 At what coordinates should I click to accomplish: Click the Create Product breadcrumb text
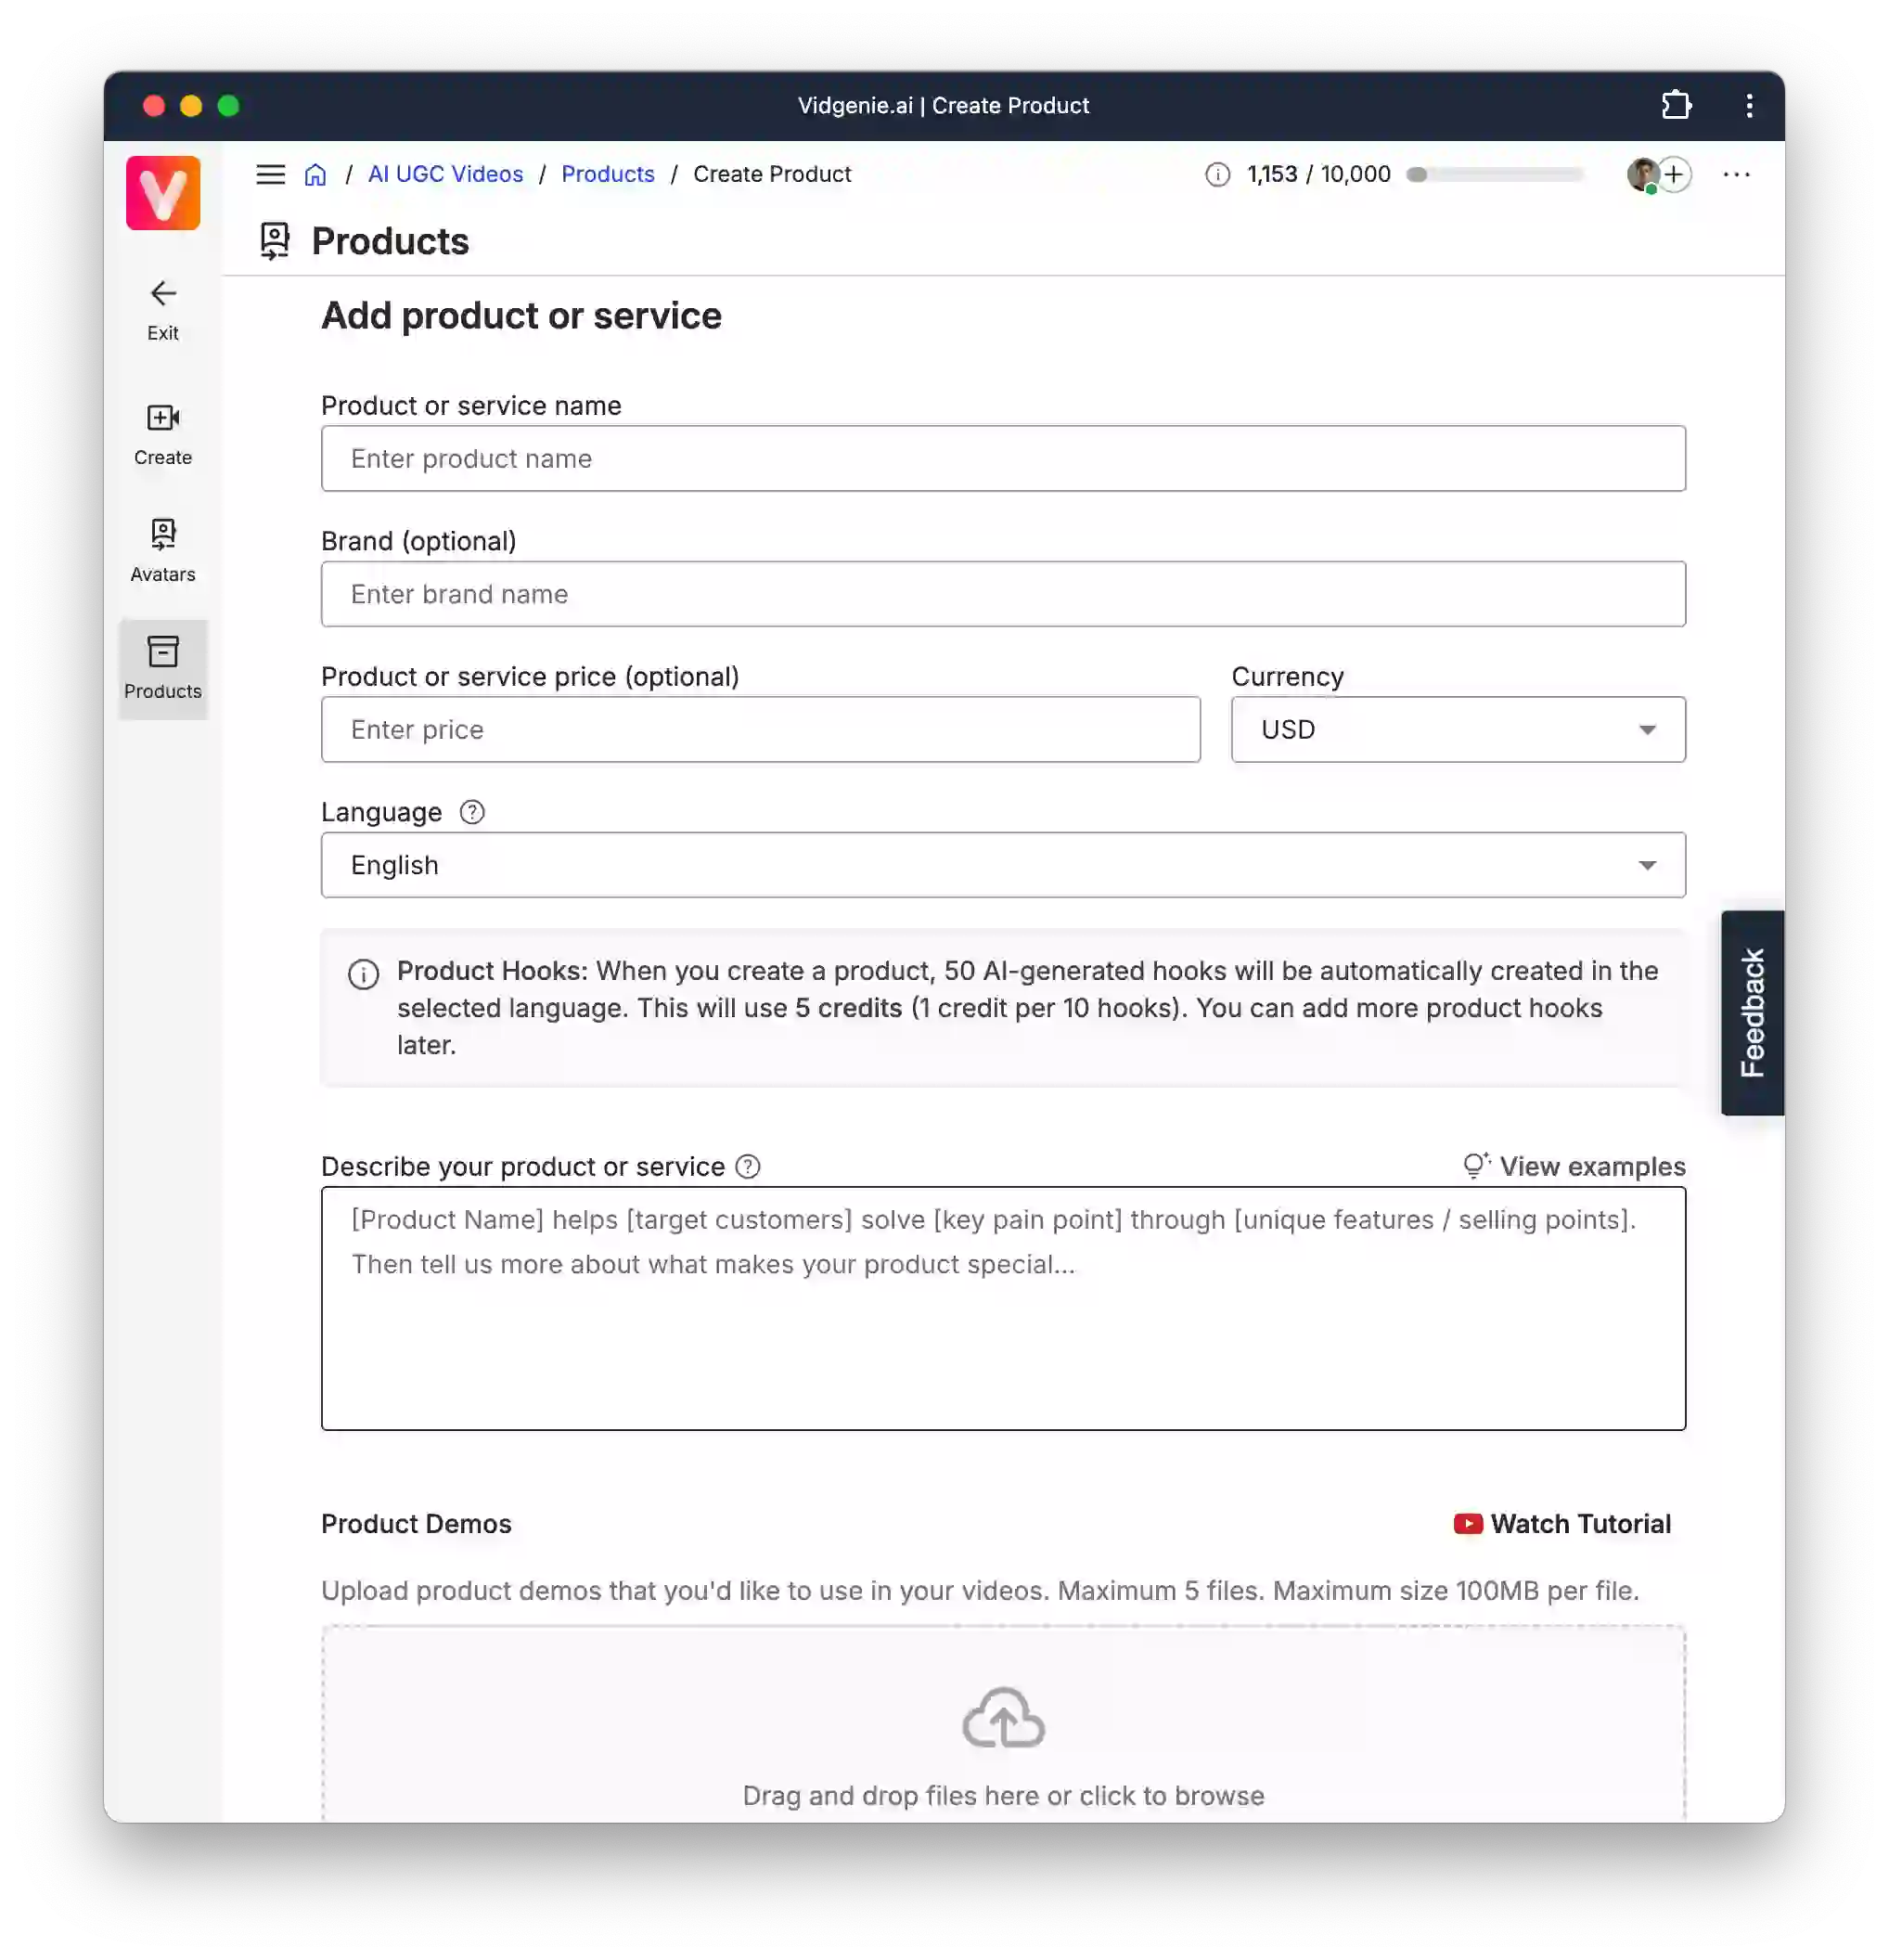point(772,174)
